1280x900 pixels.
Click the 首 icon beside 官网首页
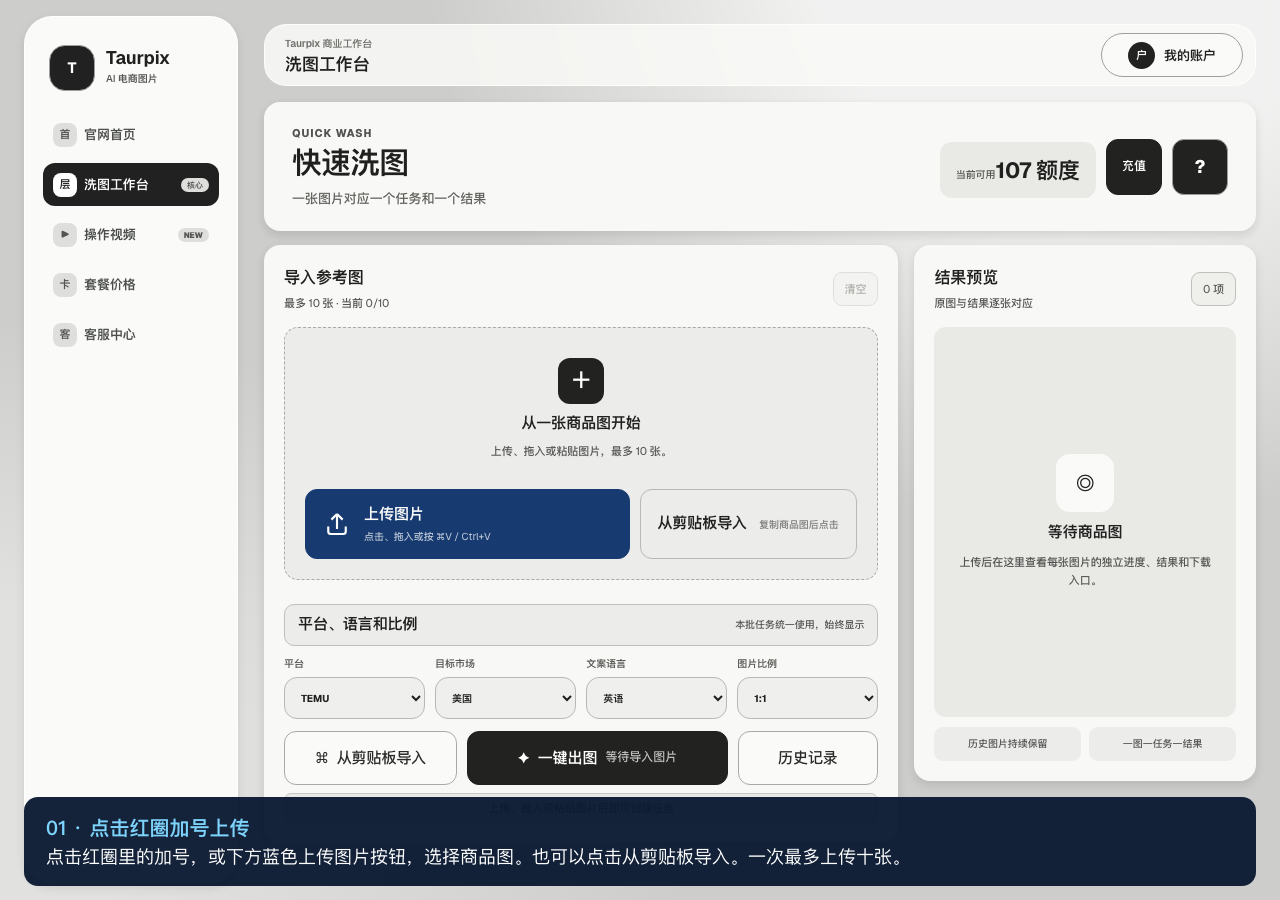pos(65,134)
